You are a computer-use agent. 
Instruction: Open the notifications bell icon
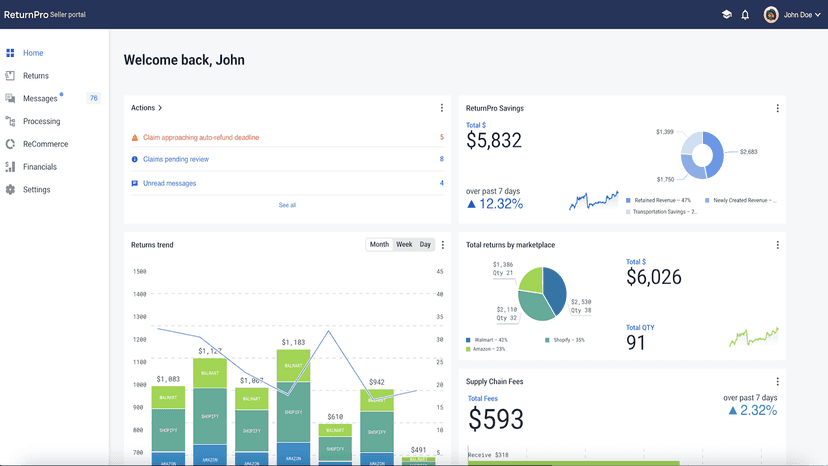745,15
